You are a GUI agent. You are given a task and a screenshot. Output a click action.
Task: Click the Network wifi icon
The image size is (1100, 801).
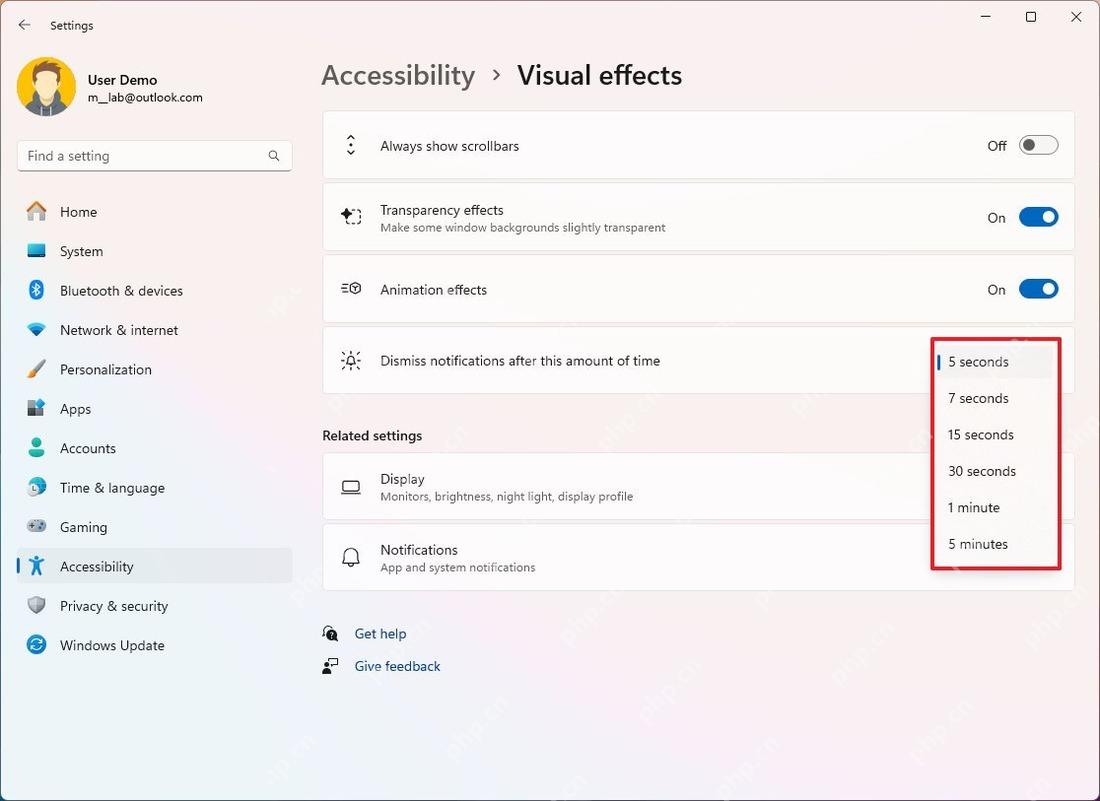click(36, 330)
